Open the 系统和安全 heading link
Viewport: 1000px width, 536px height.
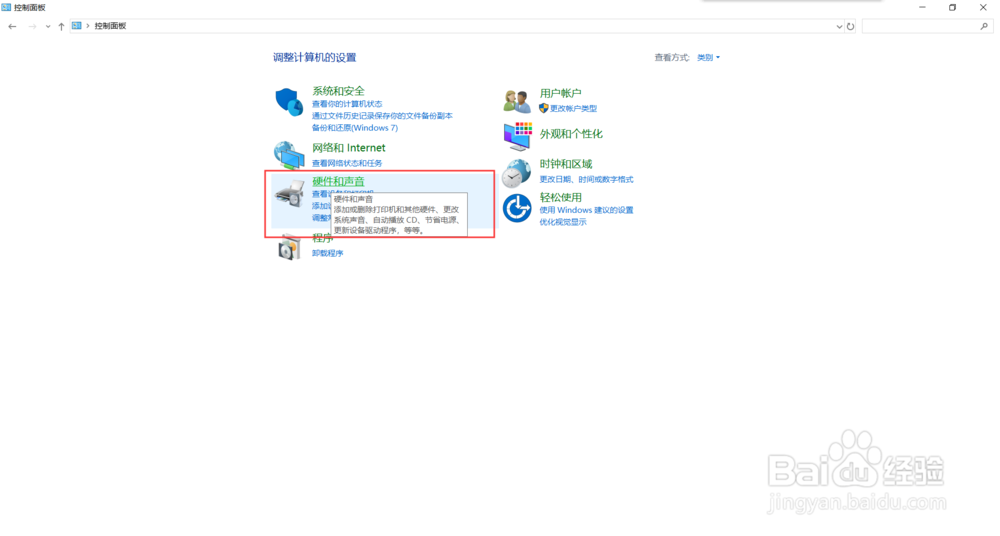click(338, 91)
